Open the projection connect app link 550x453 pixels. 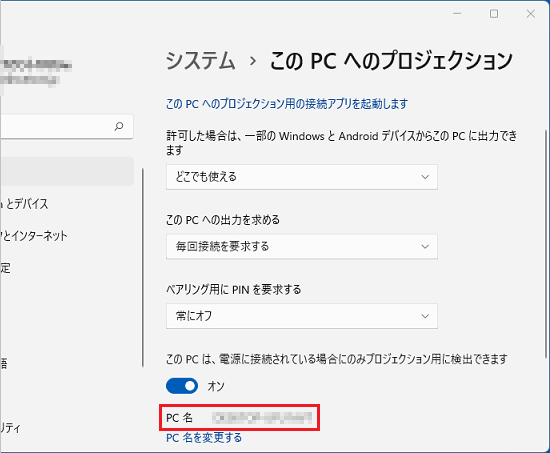pyautogui.click(x=287, y=104)
